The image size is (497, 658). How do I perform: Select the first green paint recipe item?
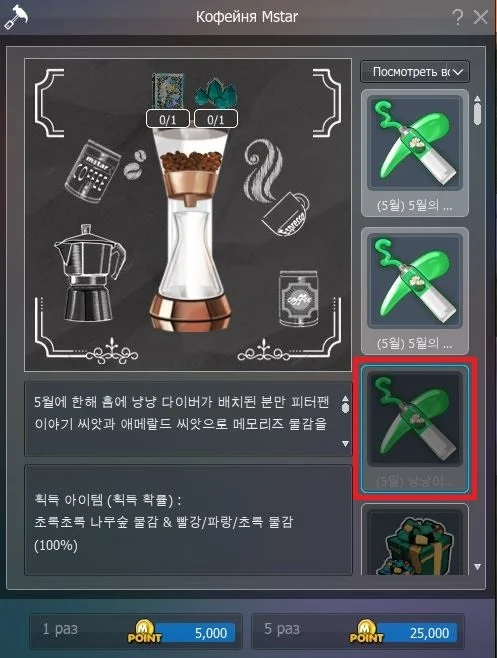click(x=415, y=153)
